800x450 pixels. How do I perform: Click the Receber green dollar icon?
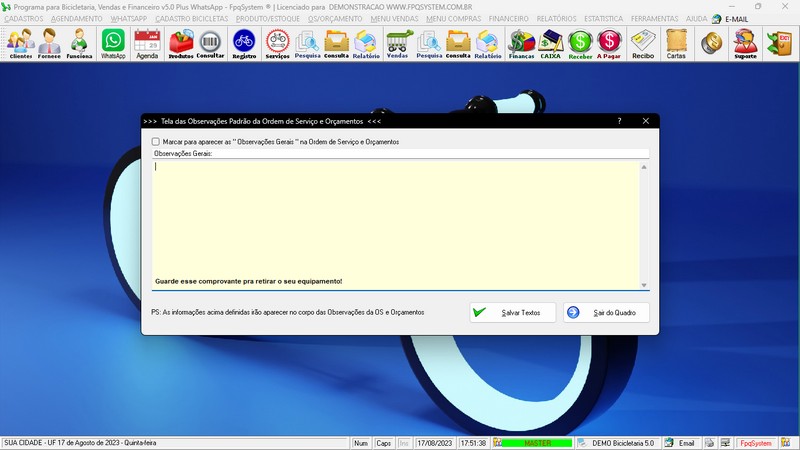580,43
